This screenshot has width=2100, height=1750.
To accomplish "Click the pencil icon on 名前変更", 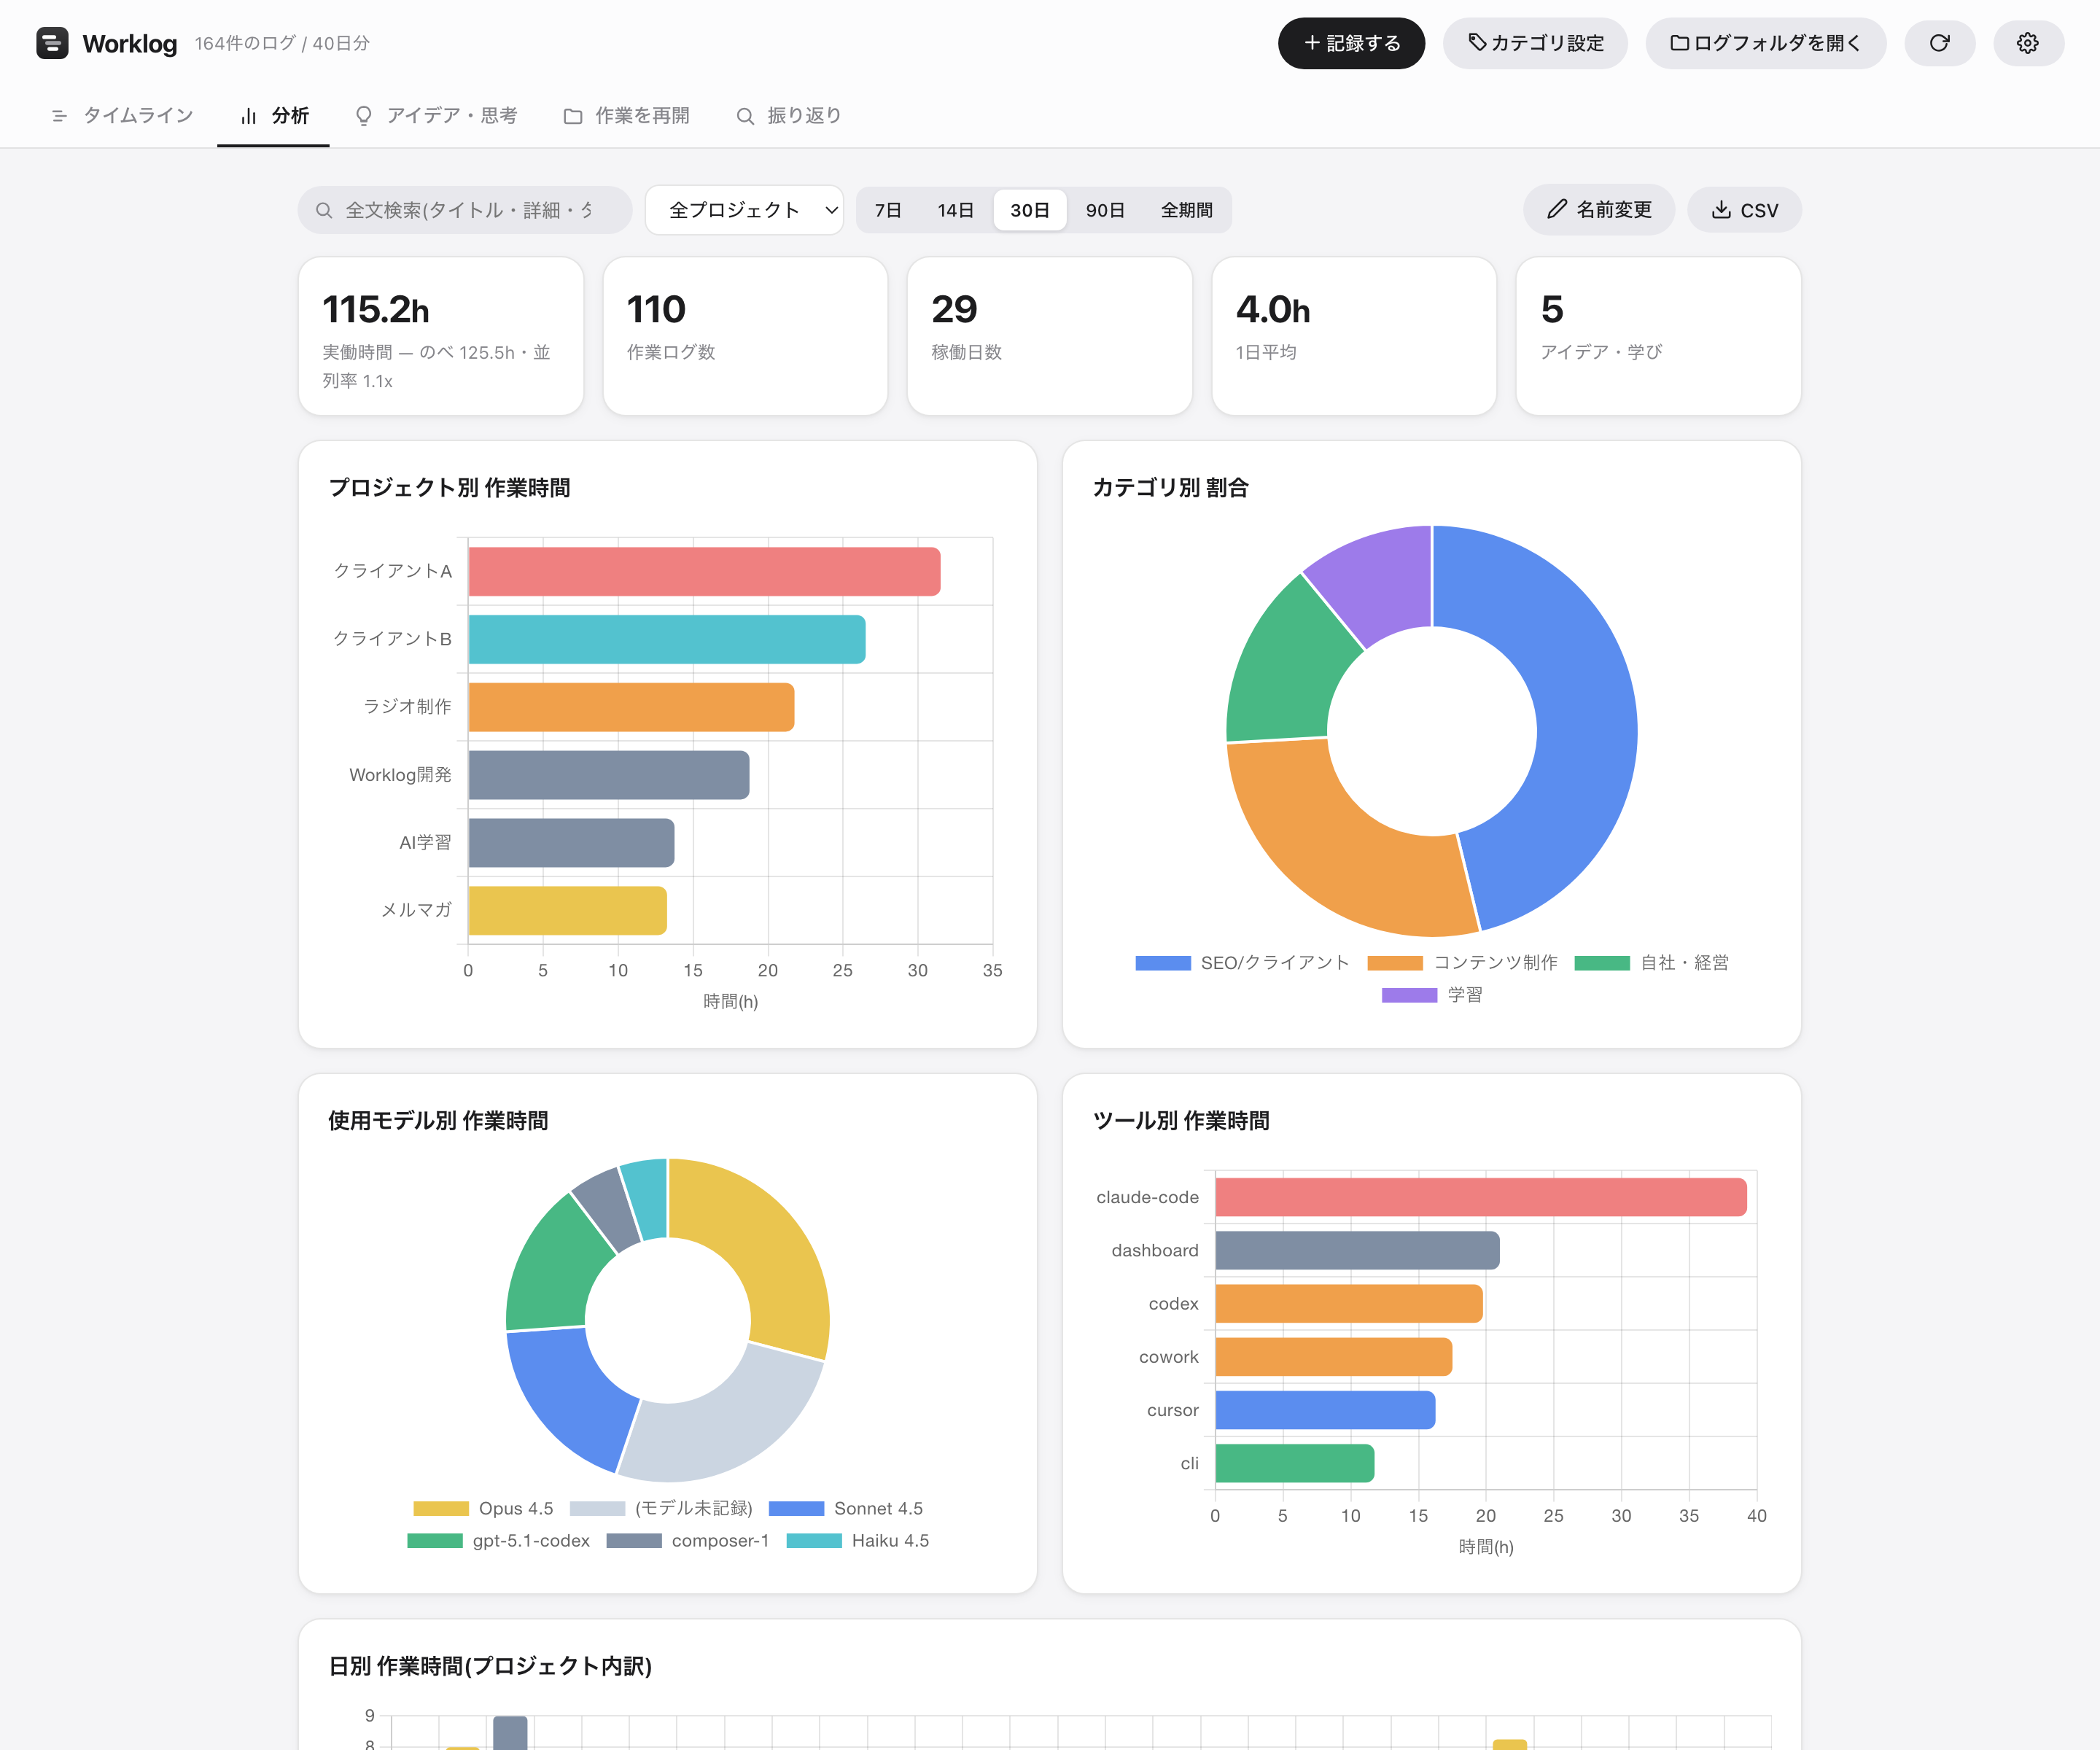I will coord(1557,209).
